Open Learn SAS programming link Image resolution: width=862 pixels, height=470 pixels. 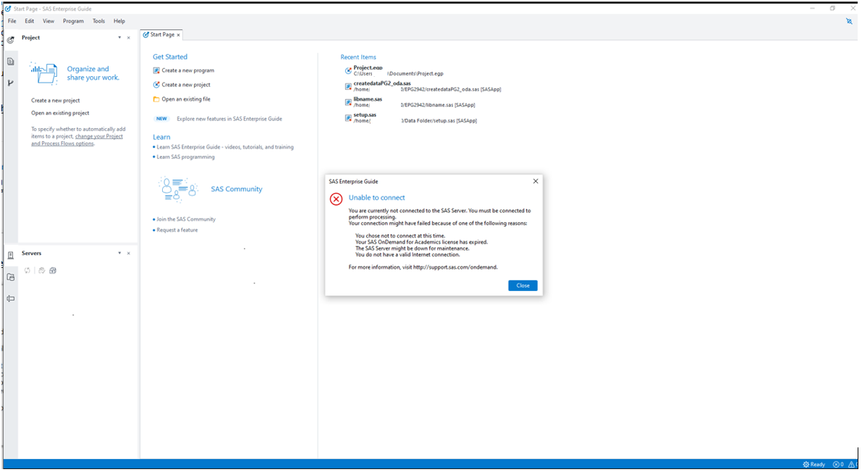pyautogui.click(x=185, y=157)
